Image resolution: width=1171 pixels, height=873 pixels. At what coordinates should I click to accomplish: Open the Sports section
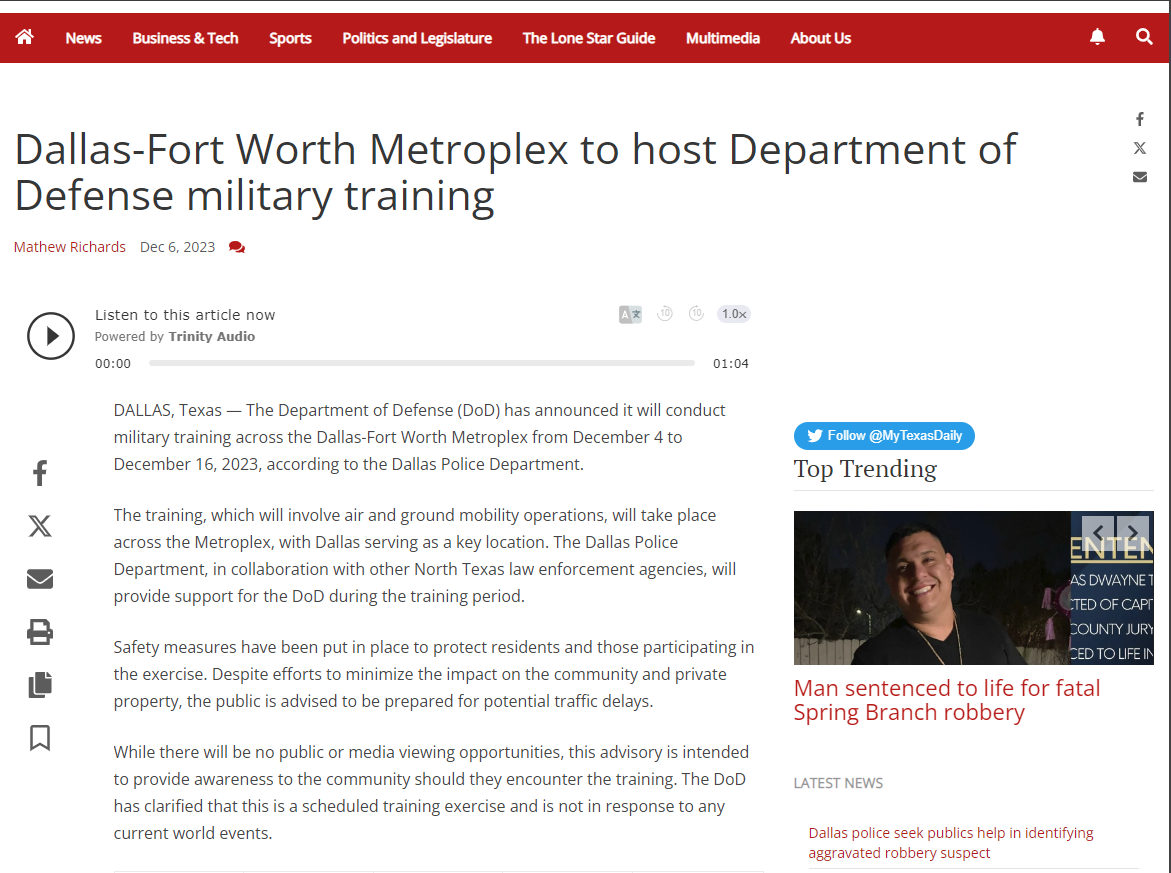click(291, 38)
